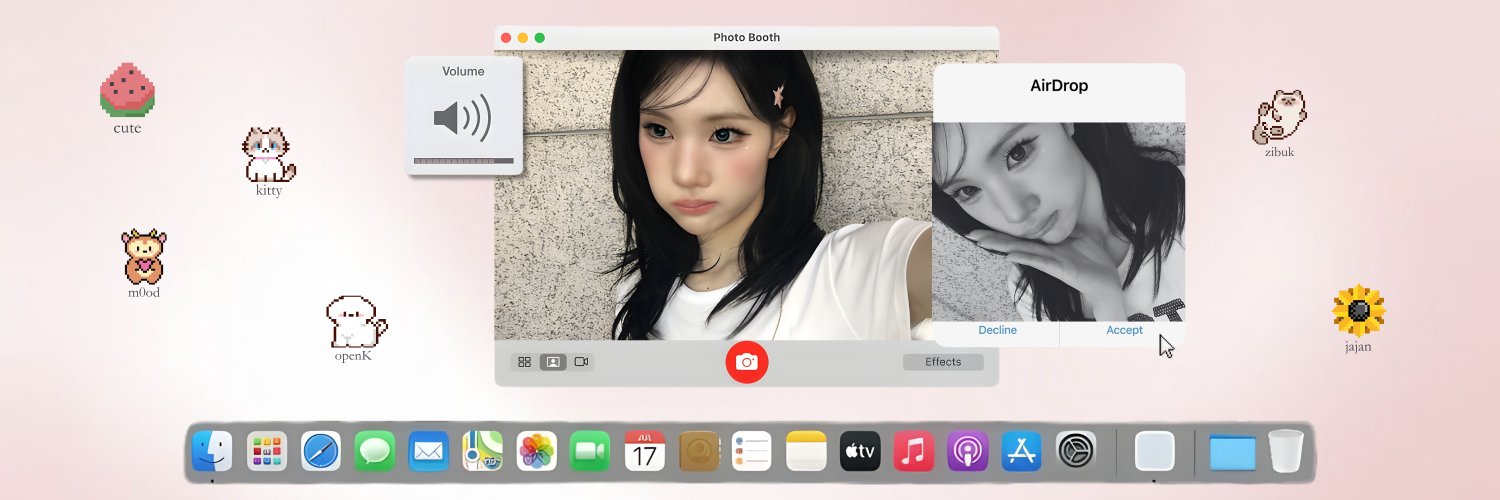The height and width of the screenshot is (500, 1500).
Task: Open the Messages app in dock
Action: (375, 451)
